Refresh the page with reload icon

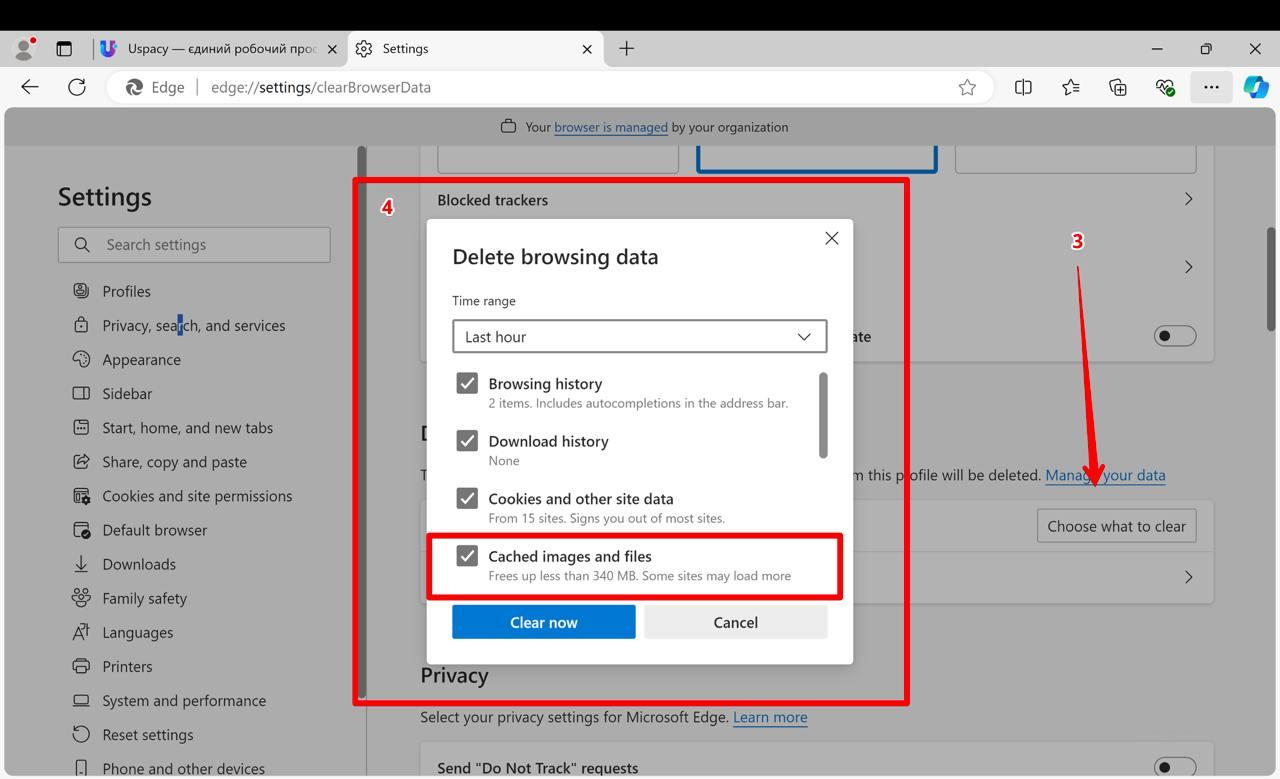[x=77, y=87]
